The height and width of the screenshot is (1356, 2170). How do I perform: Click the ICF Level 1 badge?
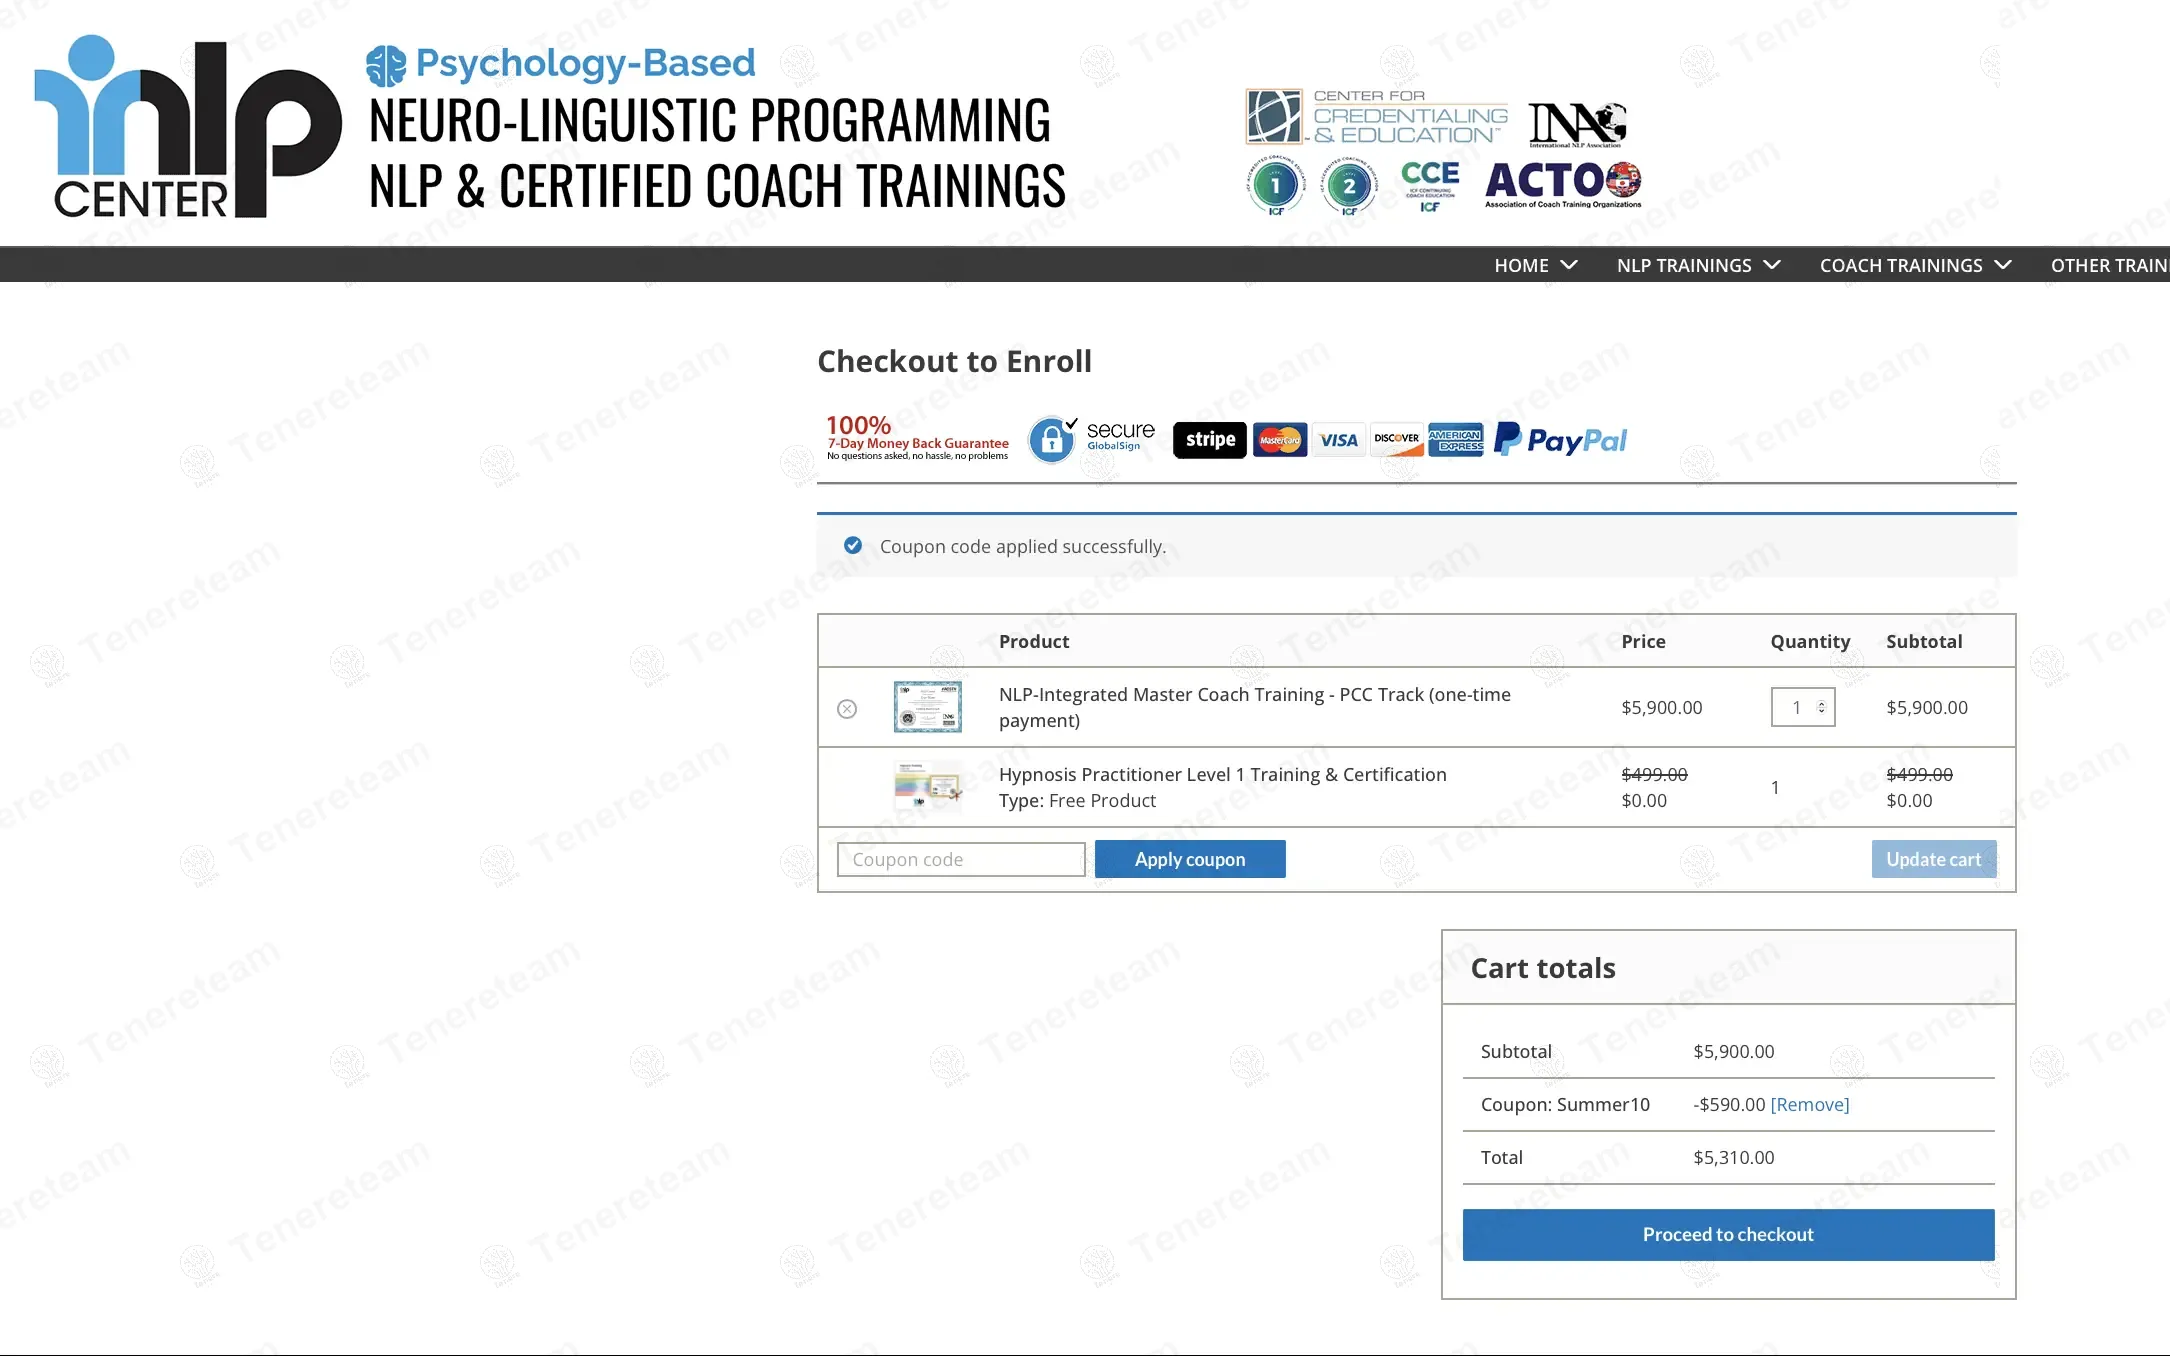coord(1276,186)
